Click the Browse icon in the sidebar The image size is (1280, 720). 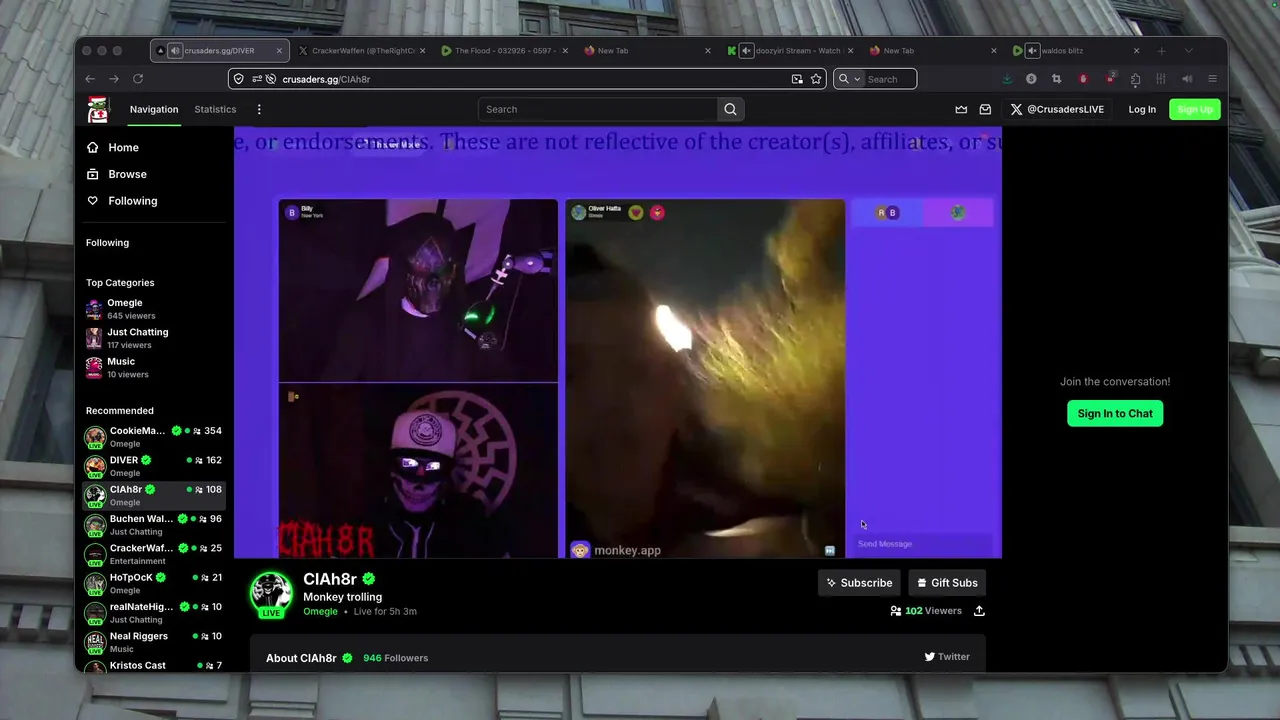tap(93, 174)
